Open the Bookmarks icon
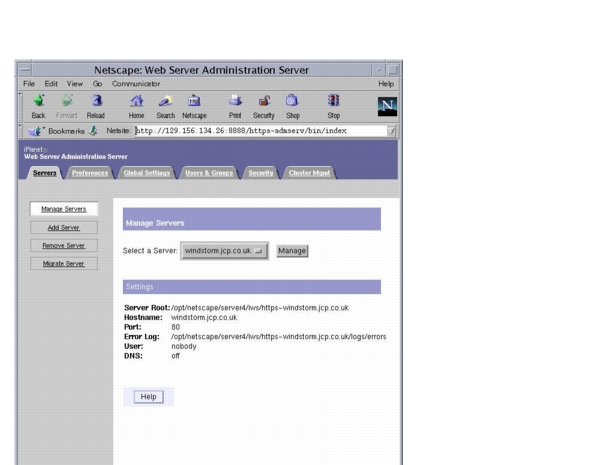The image size is (610, 465). (35, 131)
